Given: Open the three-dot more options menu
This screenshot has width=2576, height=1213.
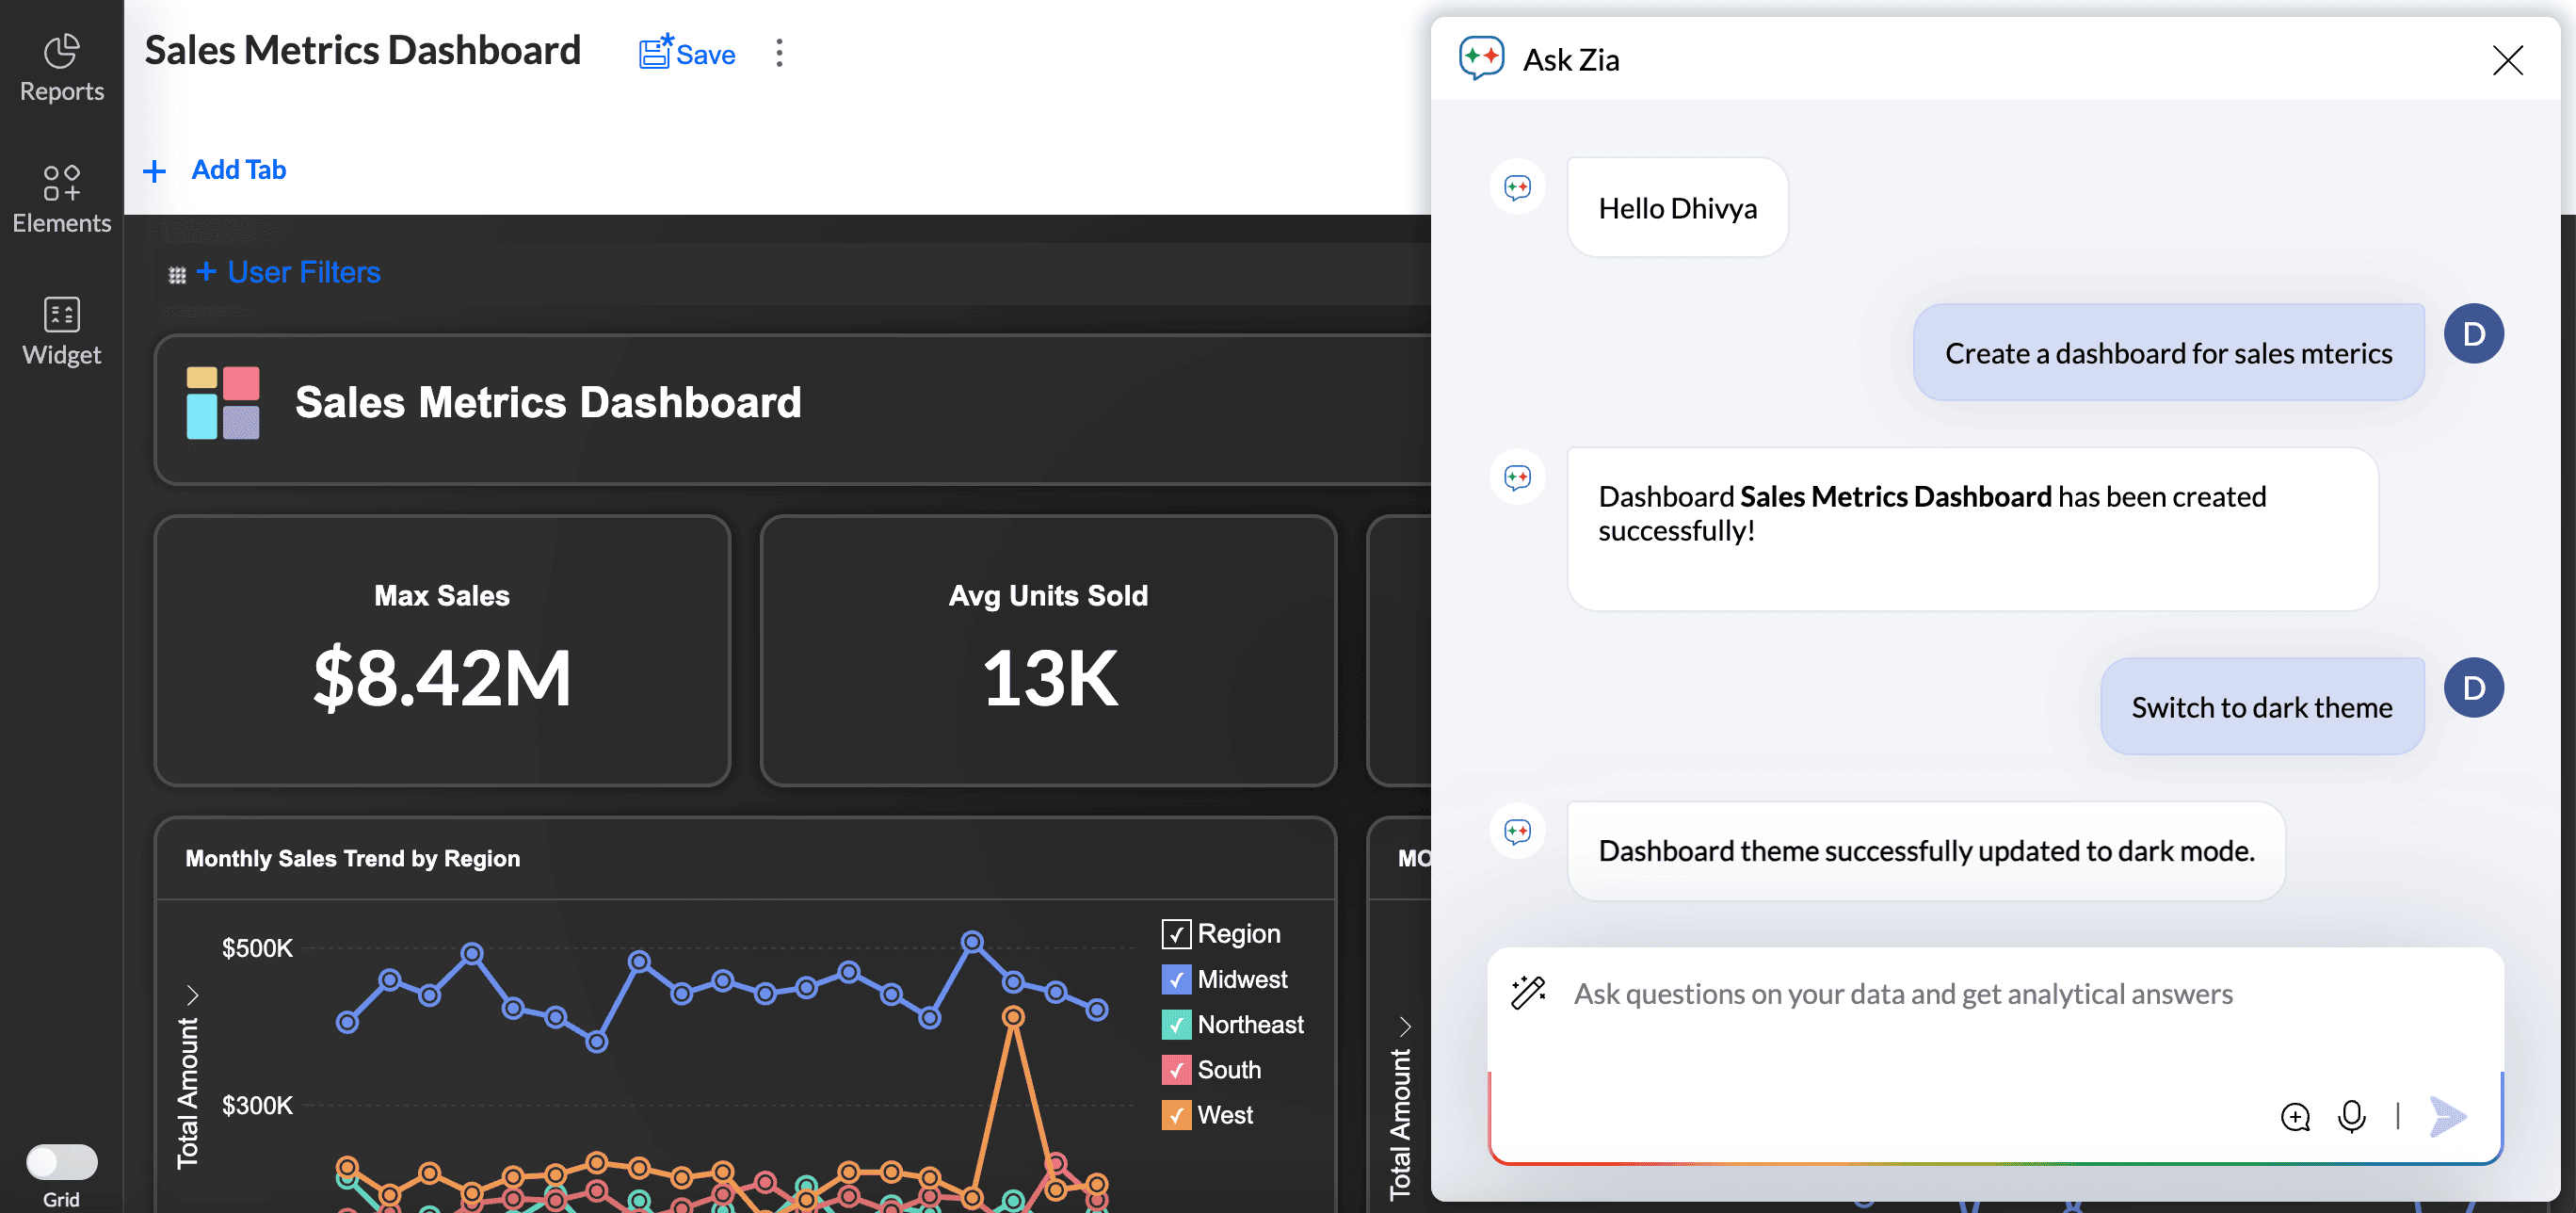Looking at the screenshot, I should coord(779,53).
